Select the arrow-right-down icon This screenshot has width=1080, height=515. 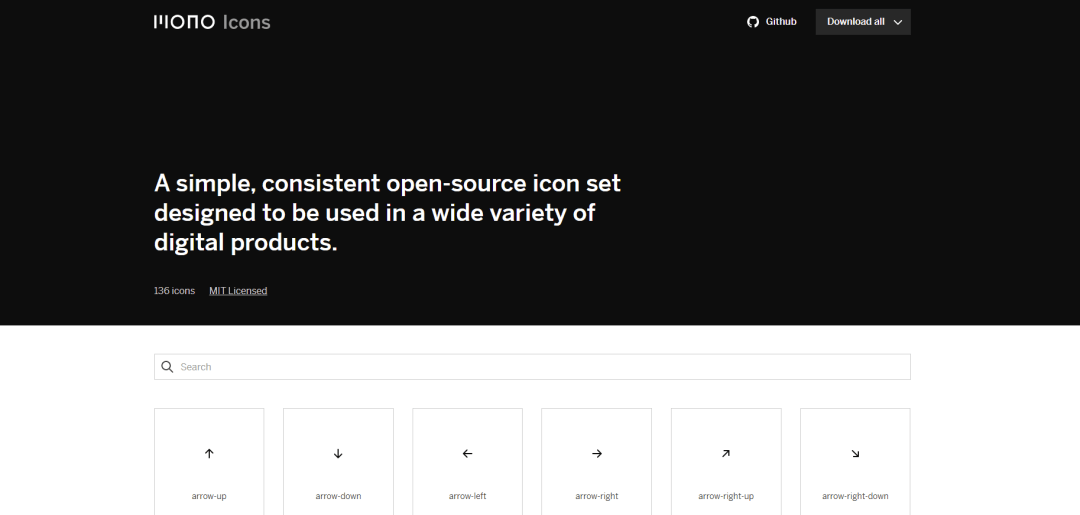pyautogui.click(x=855, y=453)
